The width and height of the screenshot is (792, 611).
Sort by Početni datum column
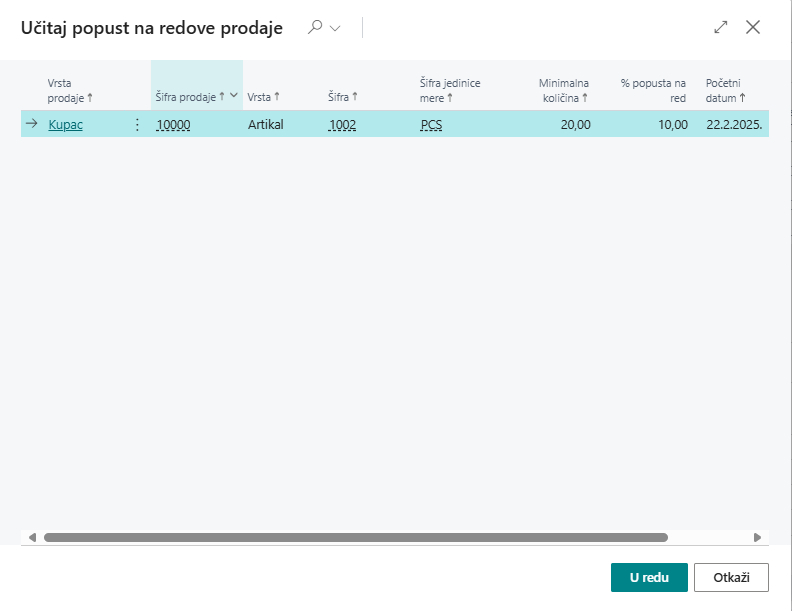726,90
